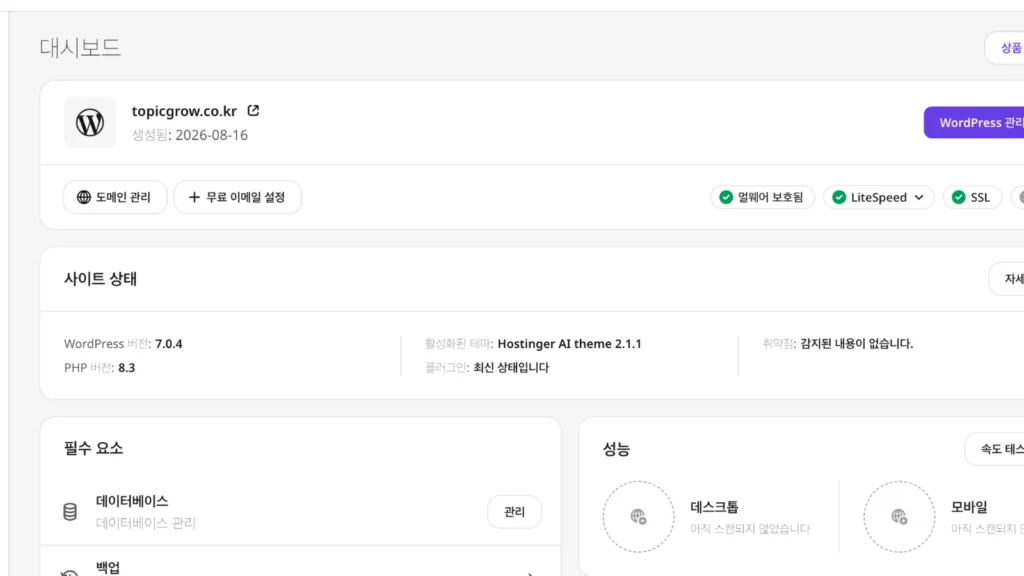Click green check icon on SSL
The image size is (1024, 576).
pyautogui.click(x=959, y=197)
